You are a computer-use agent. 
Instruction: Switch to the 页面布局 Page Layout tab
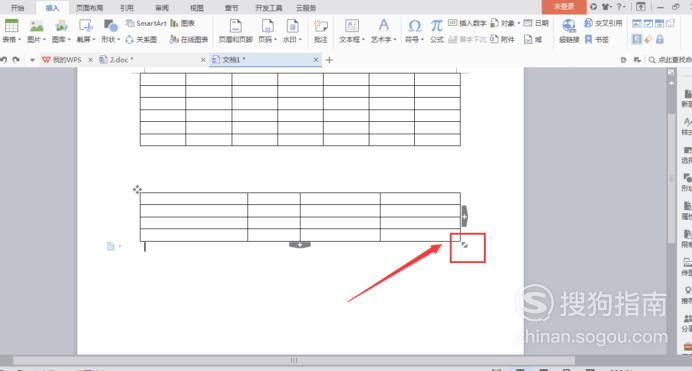pos(90,8)
